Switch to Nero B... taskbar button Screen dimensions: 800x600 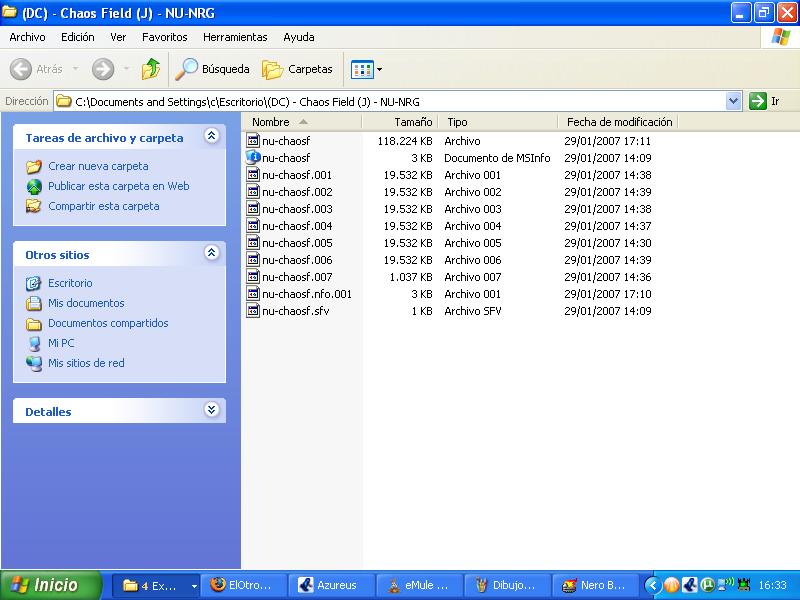595,585
